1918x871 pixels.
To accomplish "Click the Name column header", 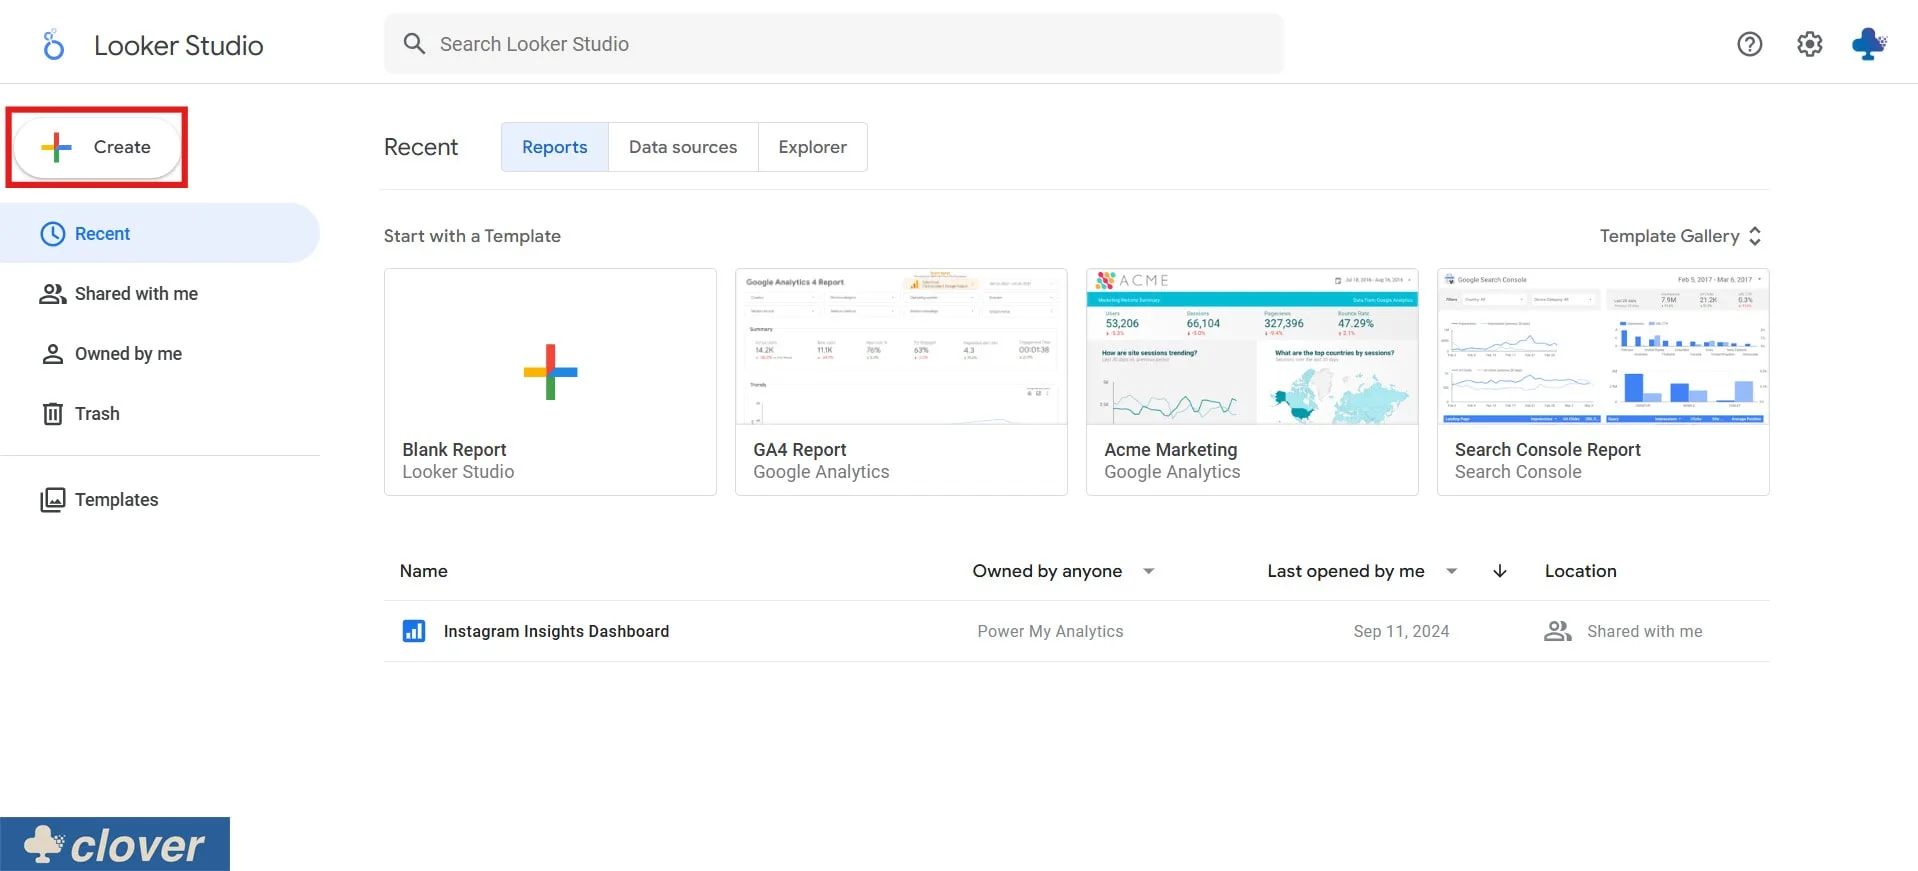I will [x=424, y=571].
